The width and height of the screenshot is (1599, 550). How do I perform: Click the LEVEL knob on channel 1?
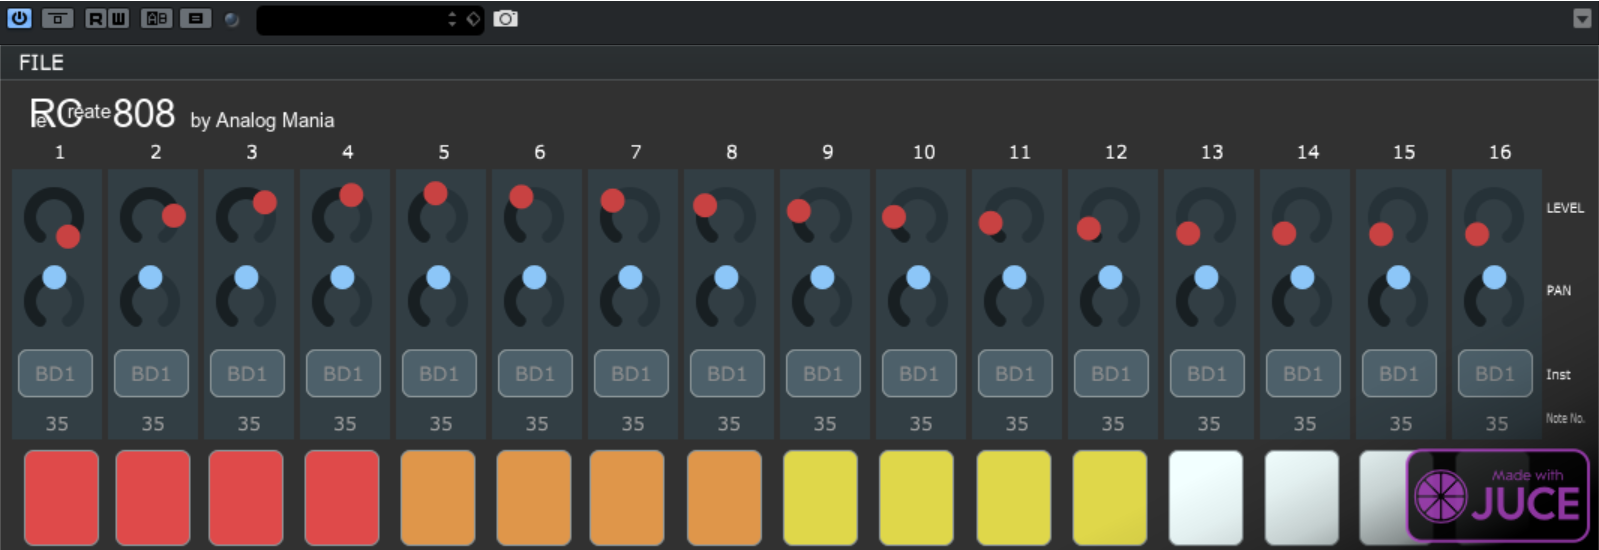[54, 218]
